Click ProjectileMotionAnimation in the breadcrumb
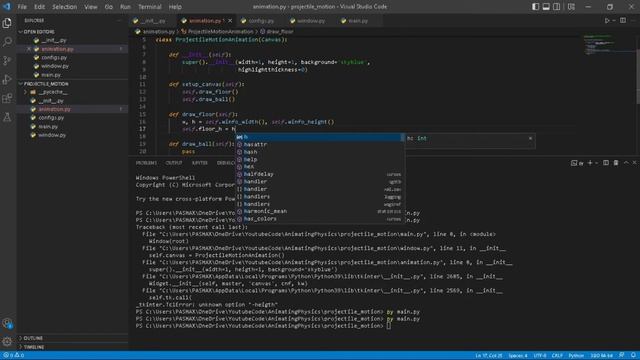Viewport: 640px width, 360px height. coord(220,31)
